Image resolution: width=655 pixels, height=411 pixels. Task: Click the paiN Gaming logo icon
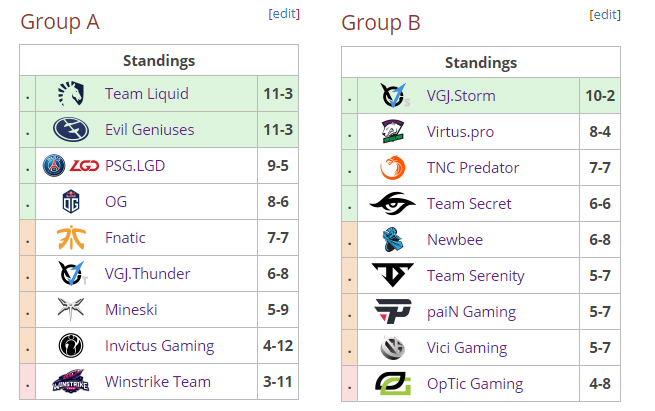tap(392, 312)
